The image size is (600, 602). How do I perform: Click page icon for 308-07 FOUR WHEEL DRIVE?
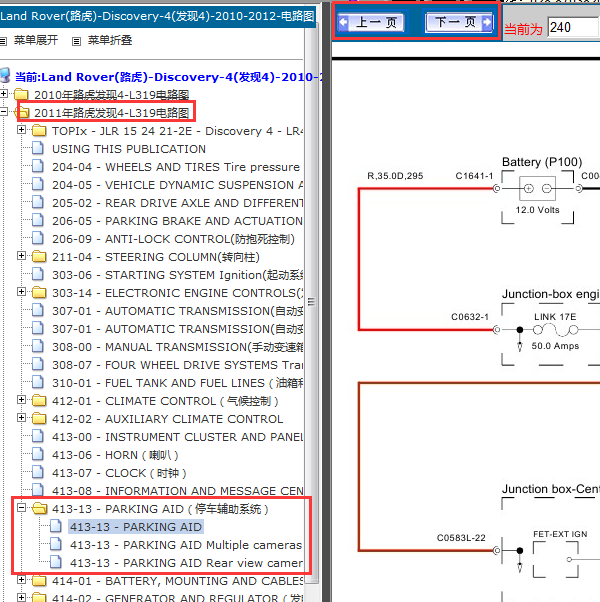[38, 364]
